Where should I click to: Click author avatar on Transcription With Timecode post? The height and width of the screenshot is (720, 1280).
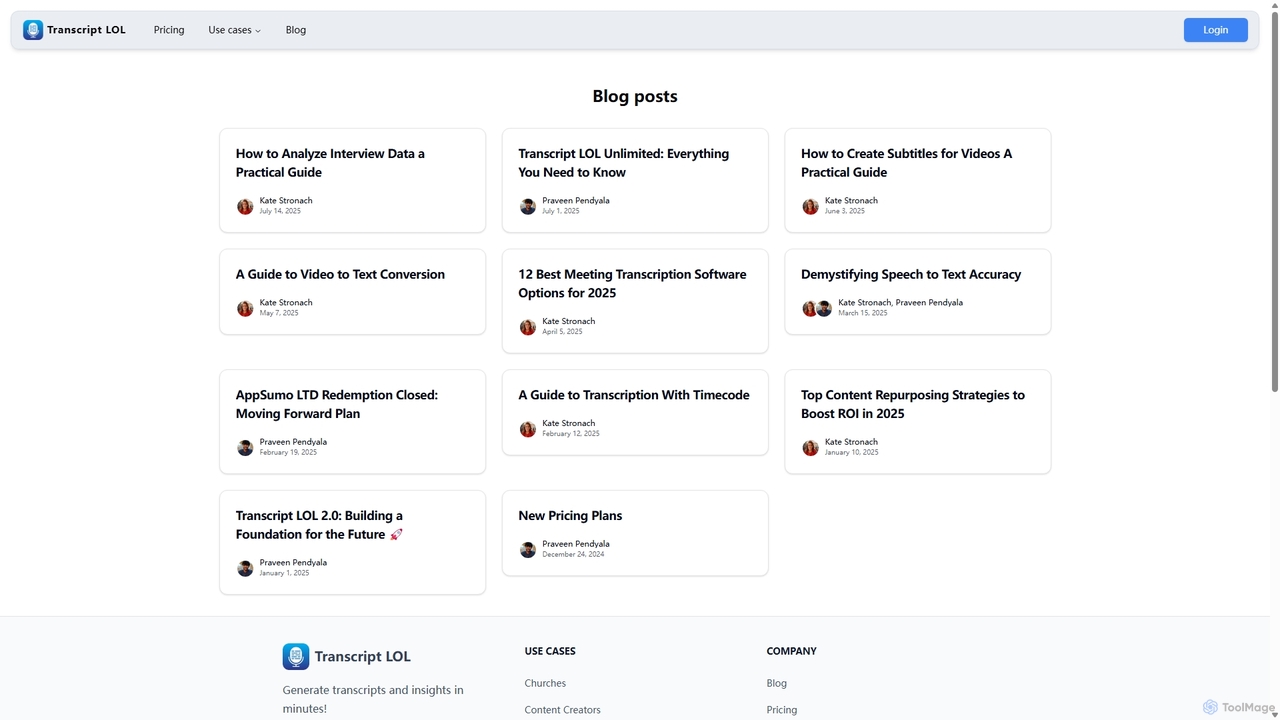(x=528, y=430)
